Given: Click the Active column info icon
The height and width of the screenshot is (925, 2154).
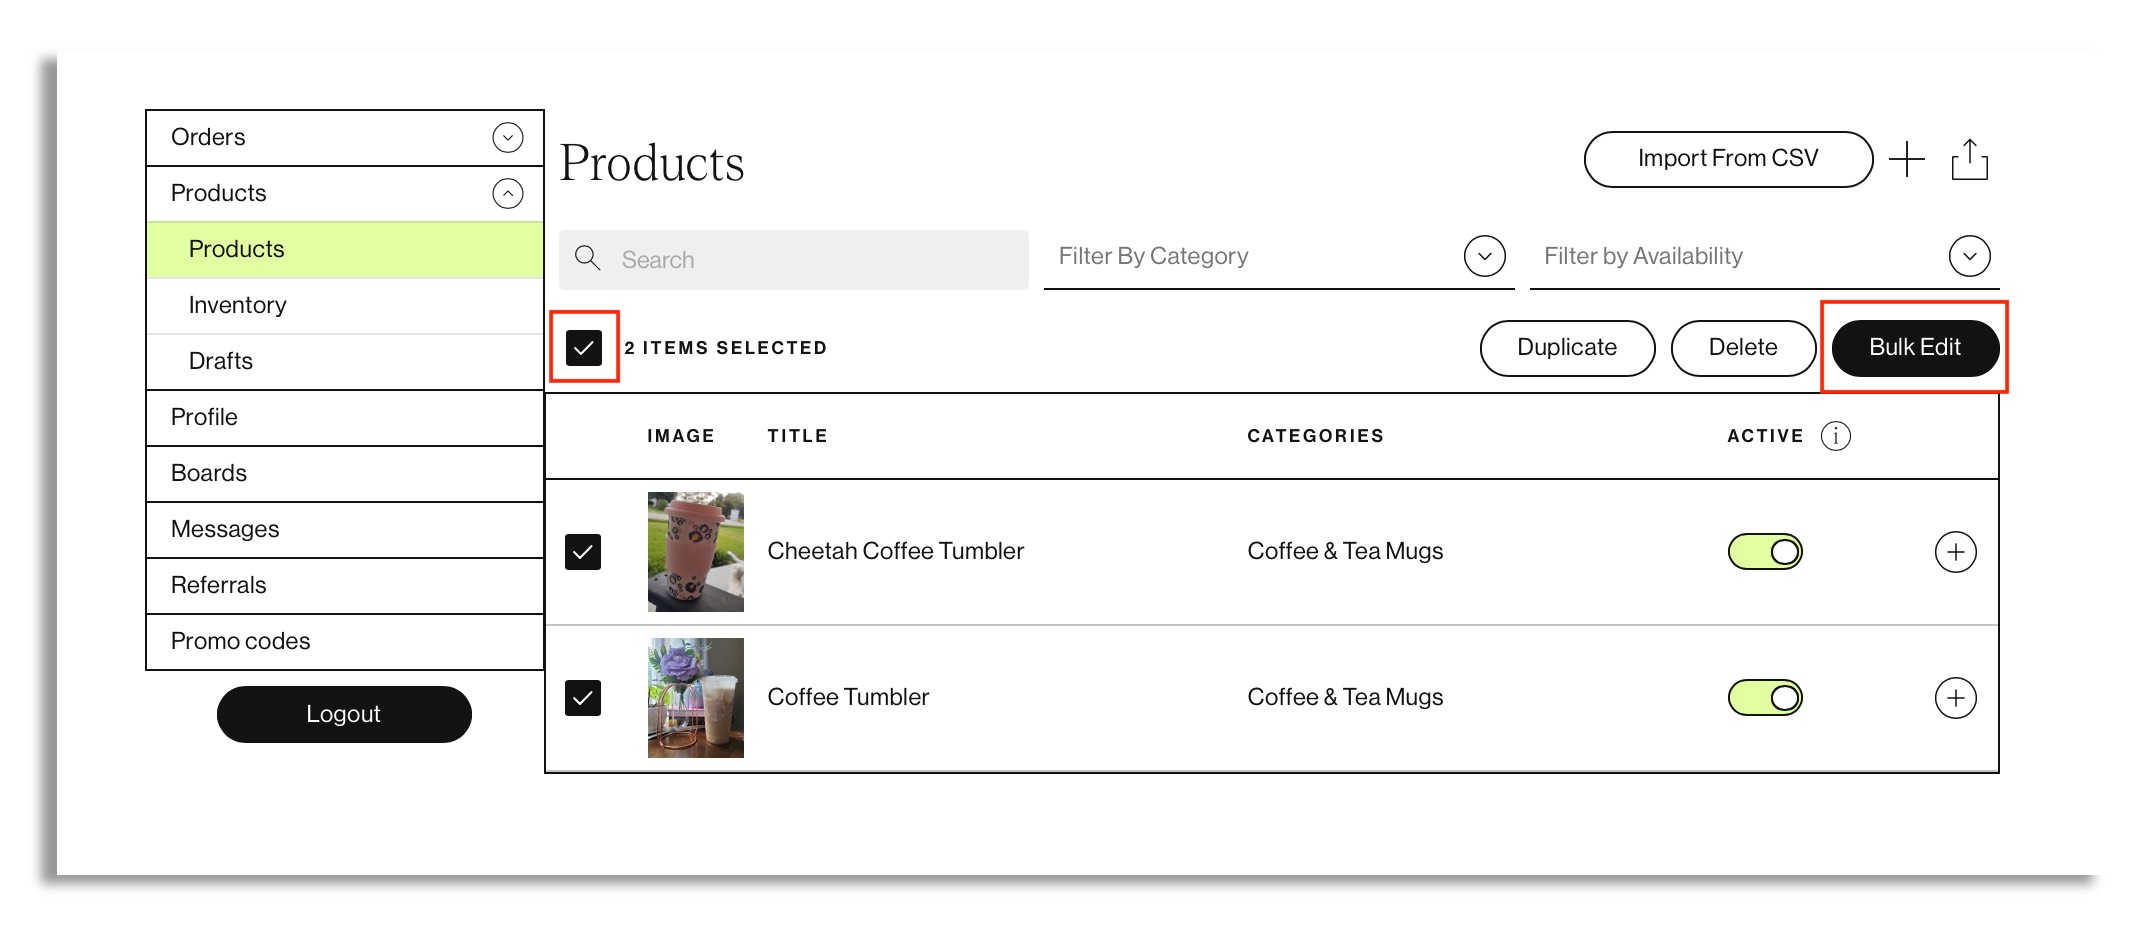Looking at the screenshot, I should [1835, 436].
